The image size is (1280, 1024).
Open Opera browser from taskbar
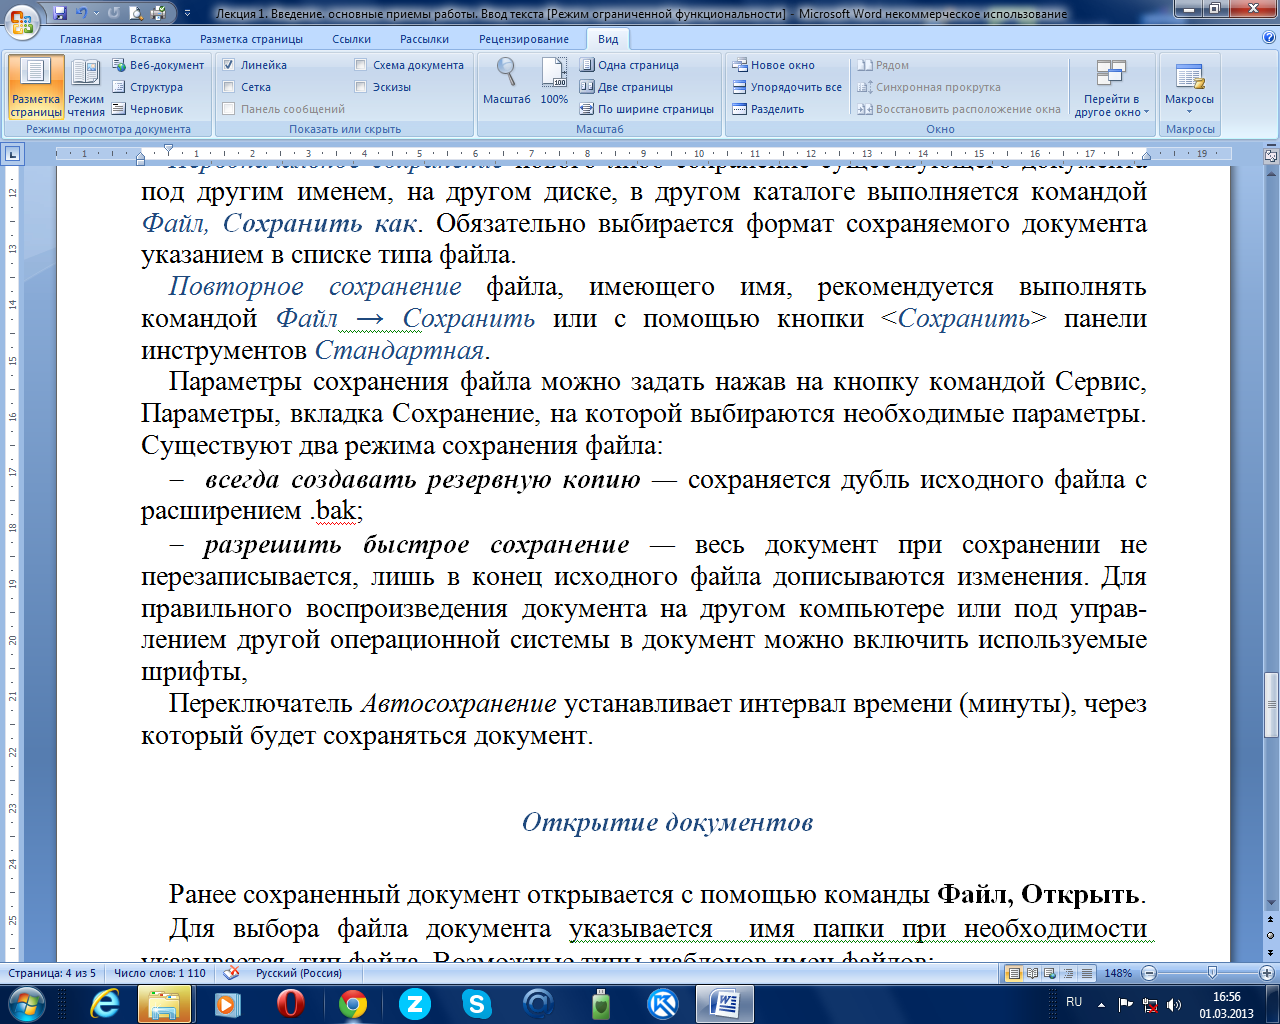coord(290,1004)
